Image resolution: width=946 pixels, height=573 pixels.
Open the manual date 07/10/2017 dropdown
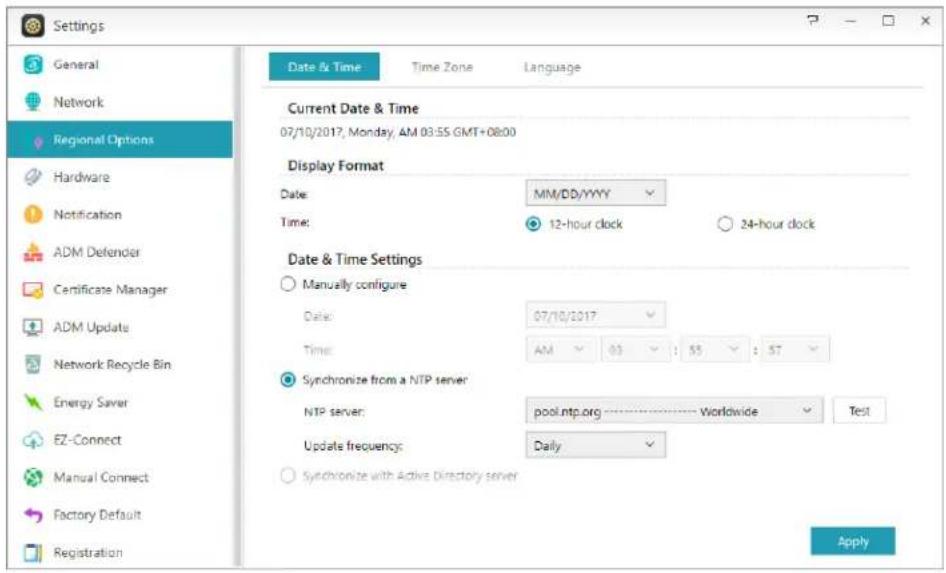coord(595,315)
